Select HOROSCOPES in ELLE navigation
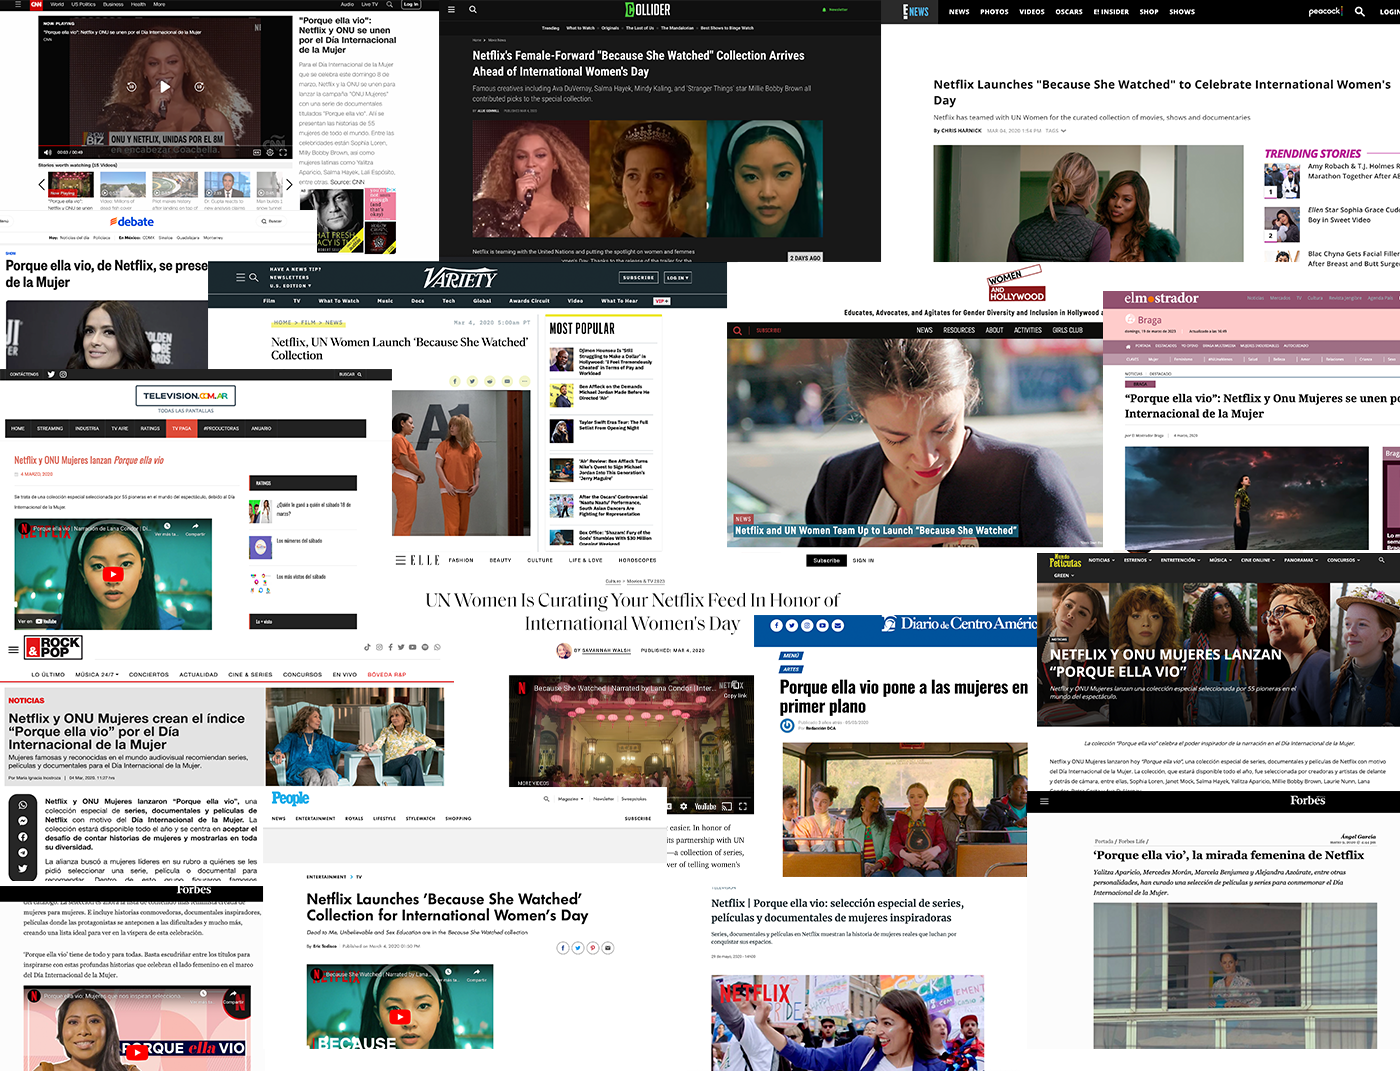Image resolution: width=1400 pixels, height=1071 pixels. 637,560
